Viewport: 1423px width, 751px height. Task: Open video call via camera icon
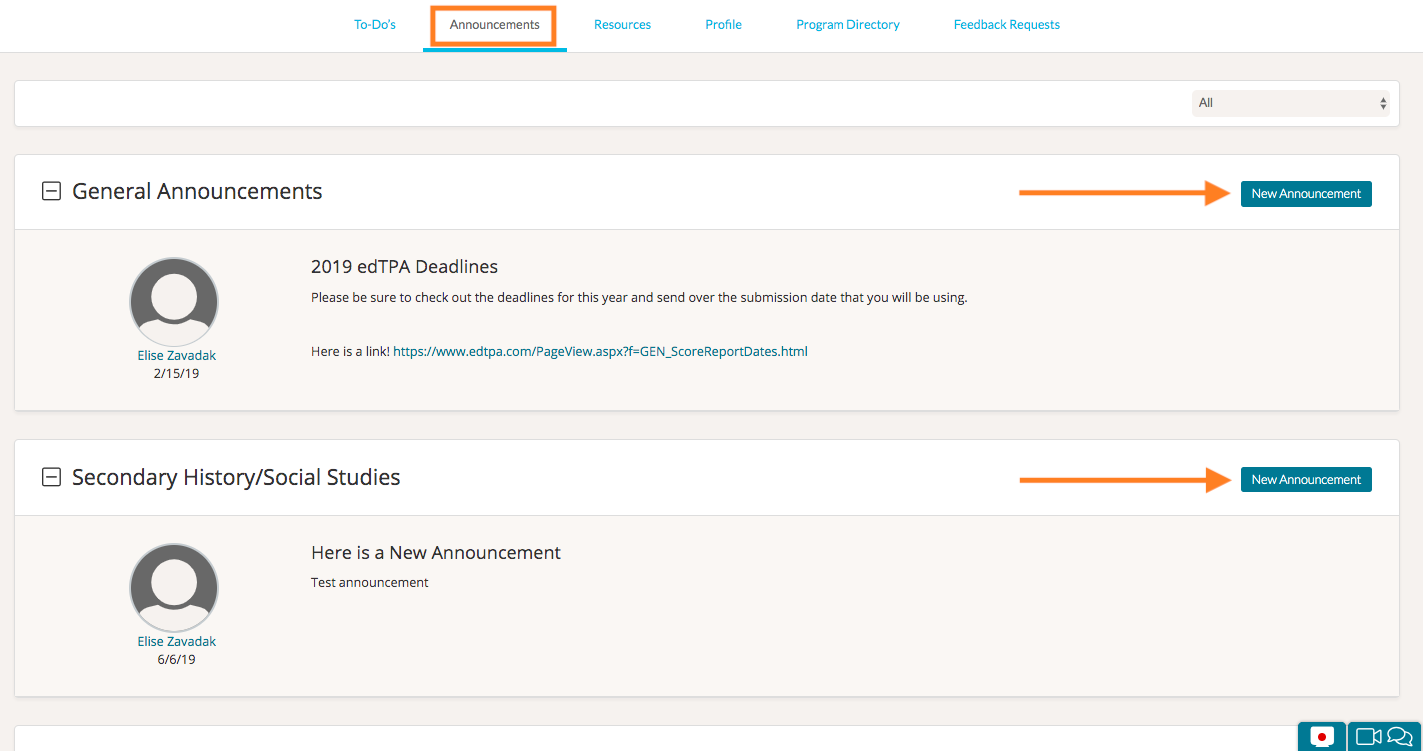coord(1367,737)
